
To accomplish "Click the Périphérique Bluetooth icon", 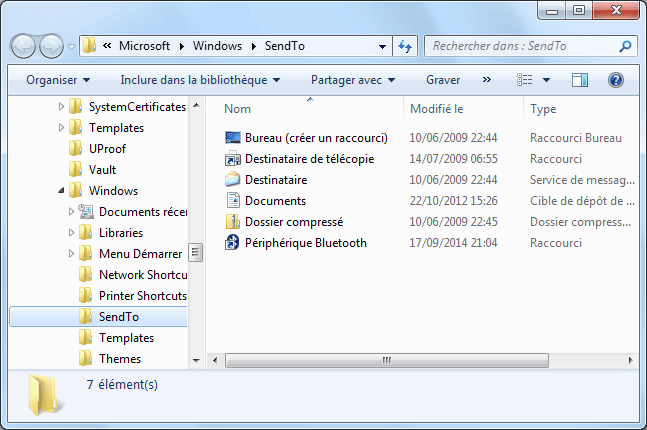I will [232, 243].
